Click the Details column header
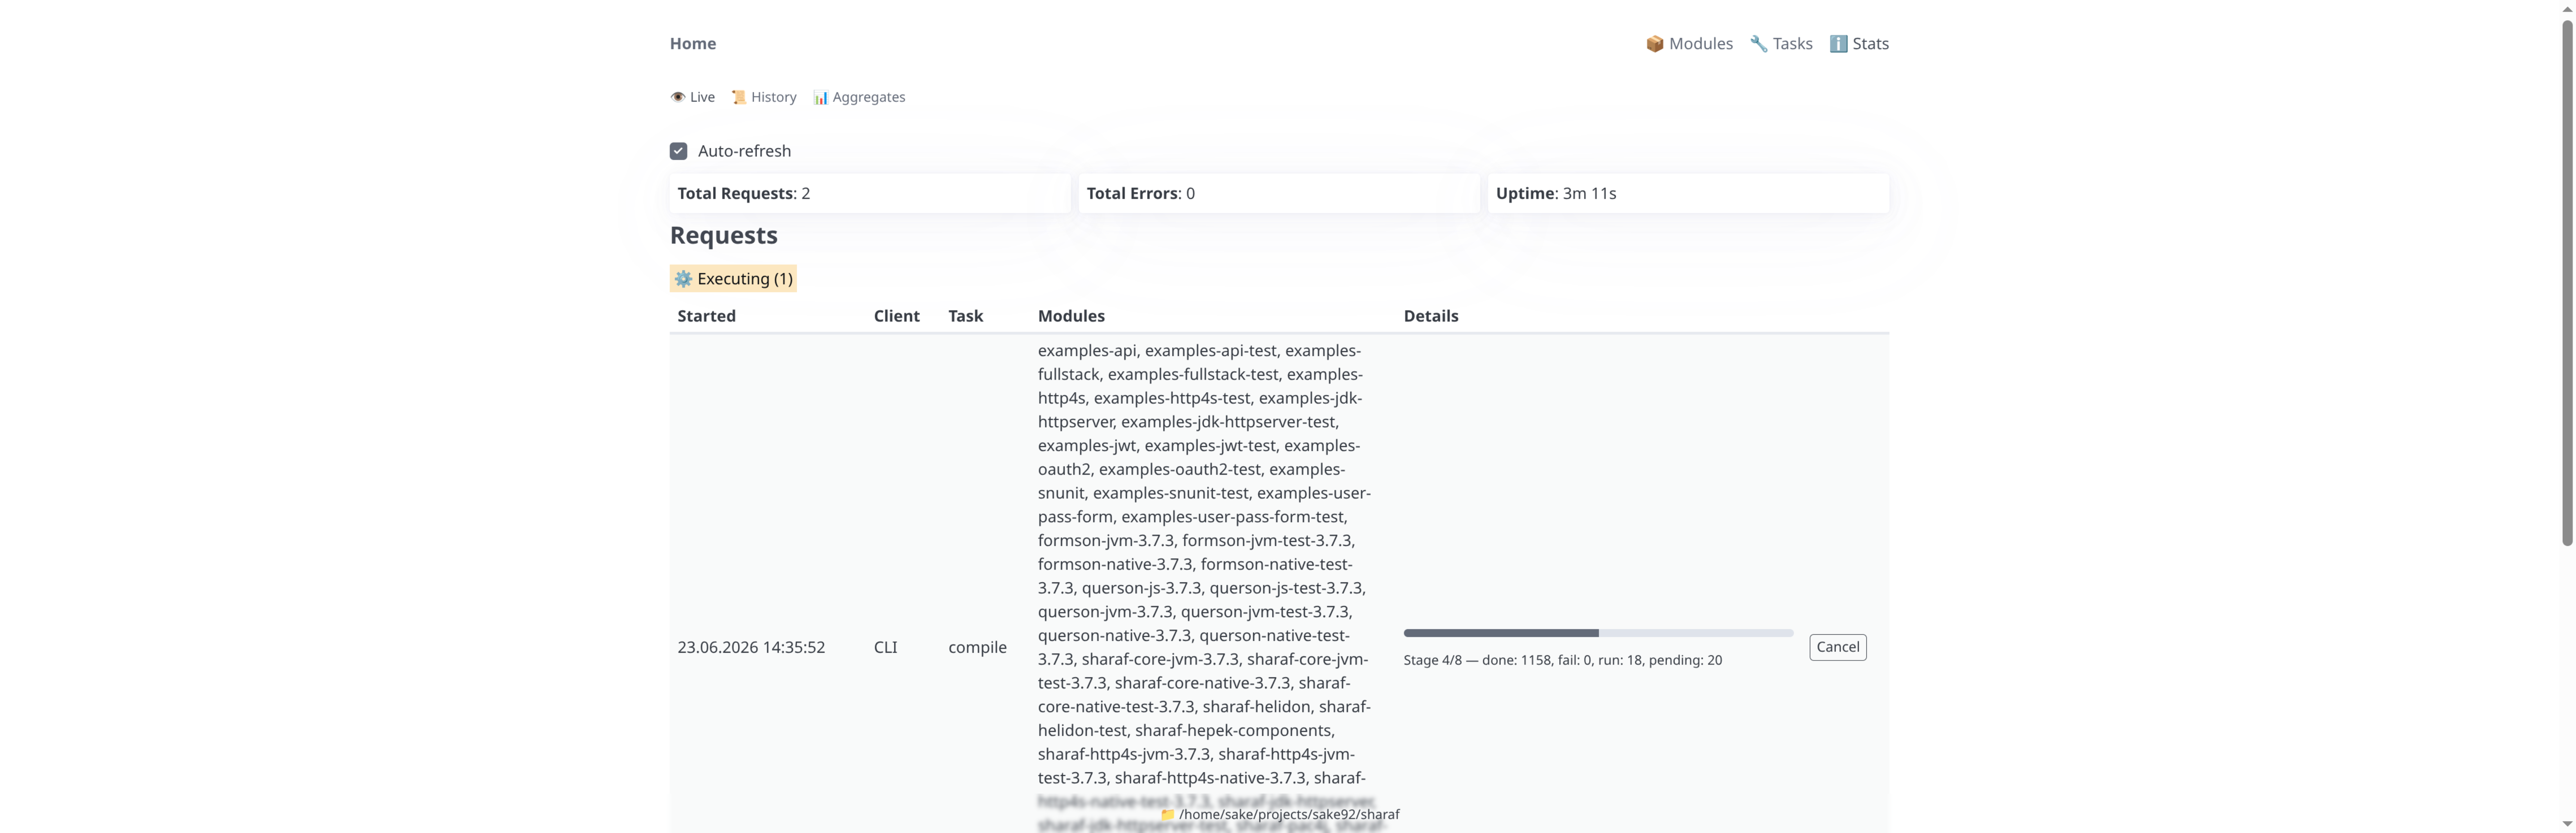The width and height of the screenshot is (2576, 833). click(1431, 316)
